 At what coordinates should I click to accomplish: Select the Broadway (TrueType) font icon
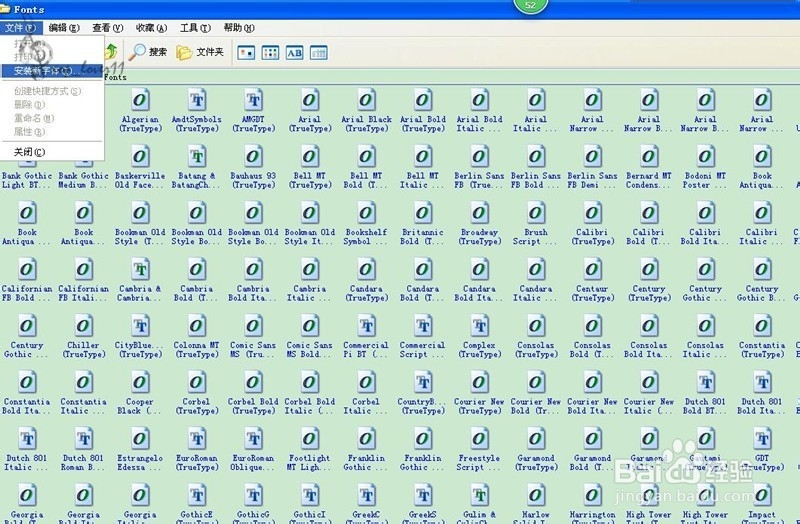479,213
